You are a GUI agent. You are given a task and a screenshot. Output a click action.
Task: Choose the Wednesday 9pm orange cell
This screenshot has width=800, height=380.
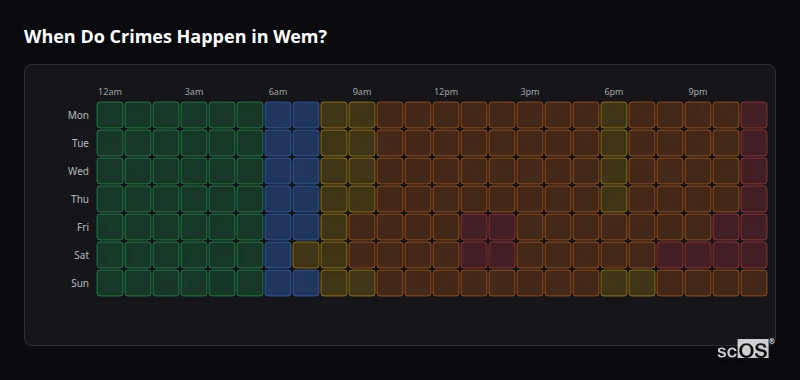pyautogui.click(x=698, y=171)
